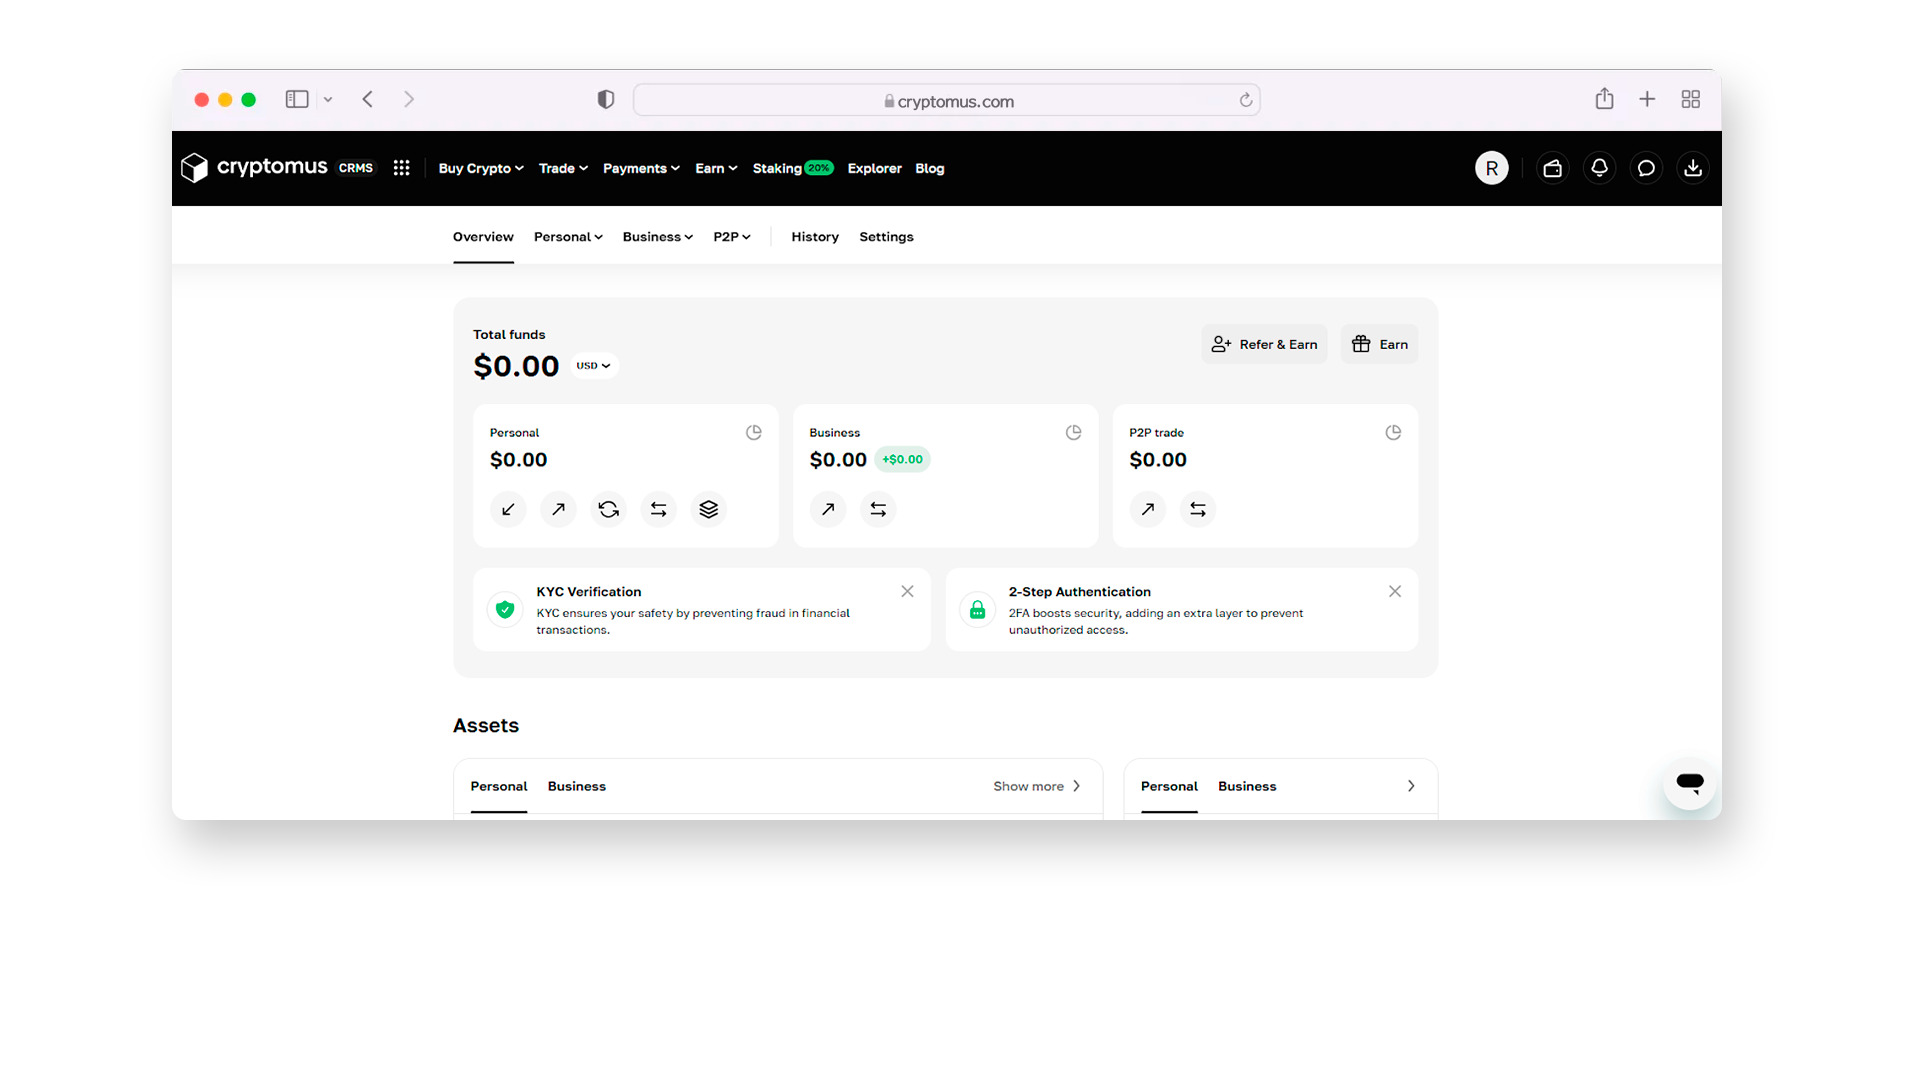Click the cryptomus.com address bar
The image size is (1920, 1080).
[946, 100]
